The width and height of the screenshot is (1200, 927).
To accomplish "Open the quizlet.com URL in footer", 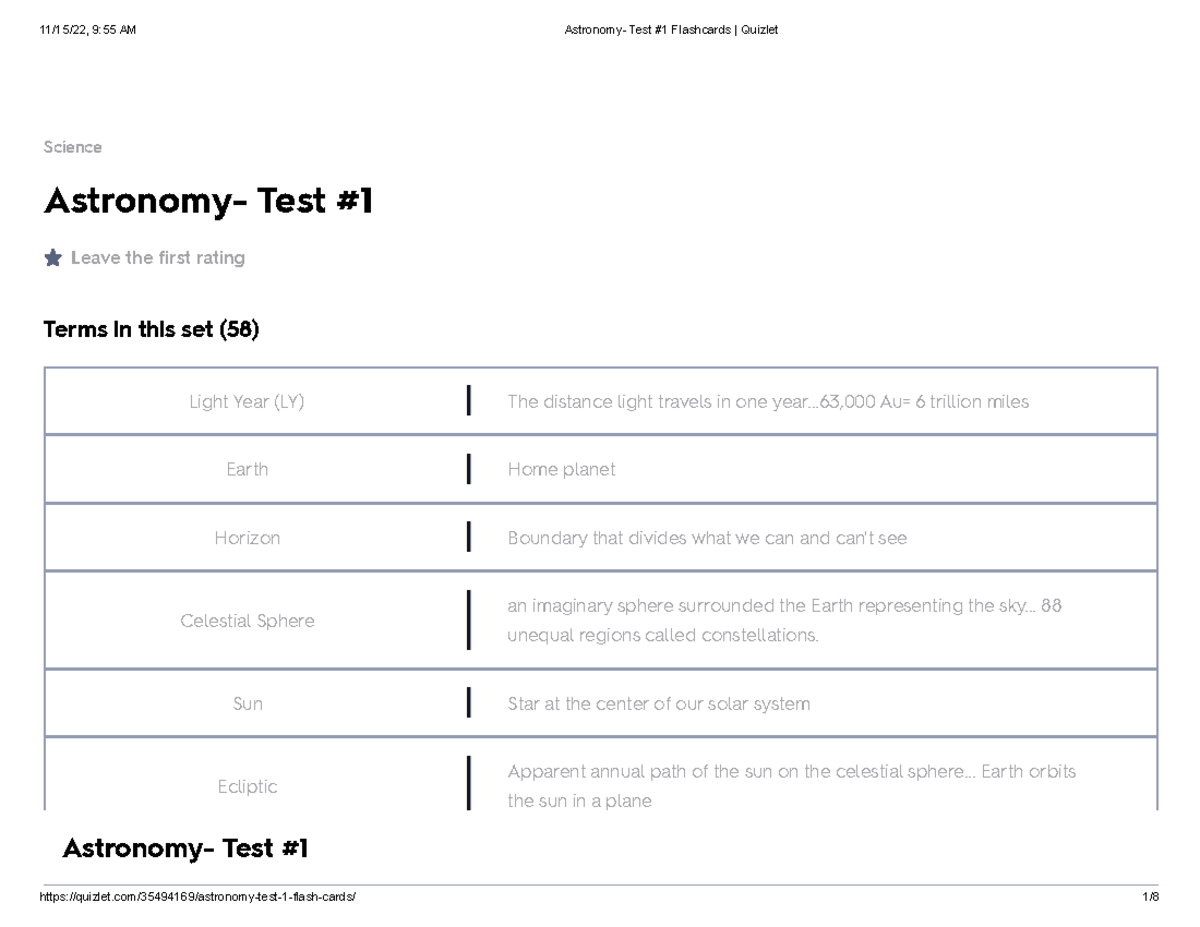I will pyautogui.click(x=197, y=897).
